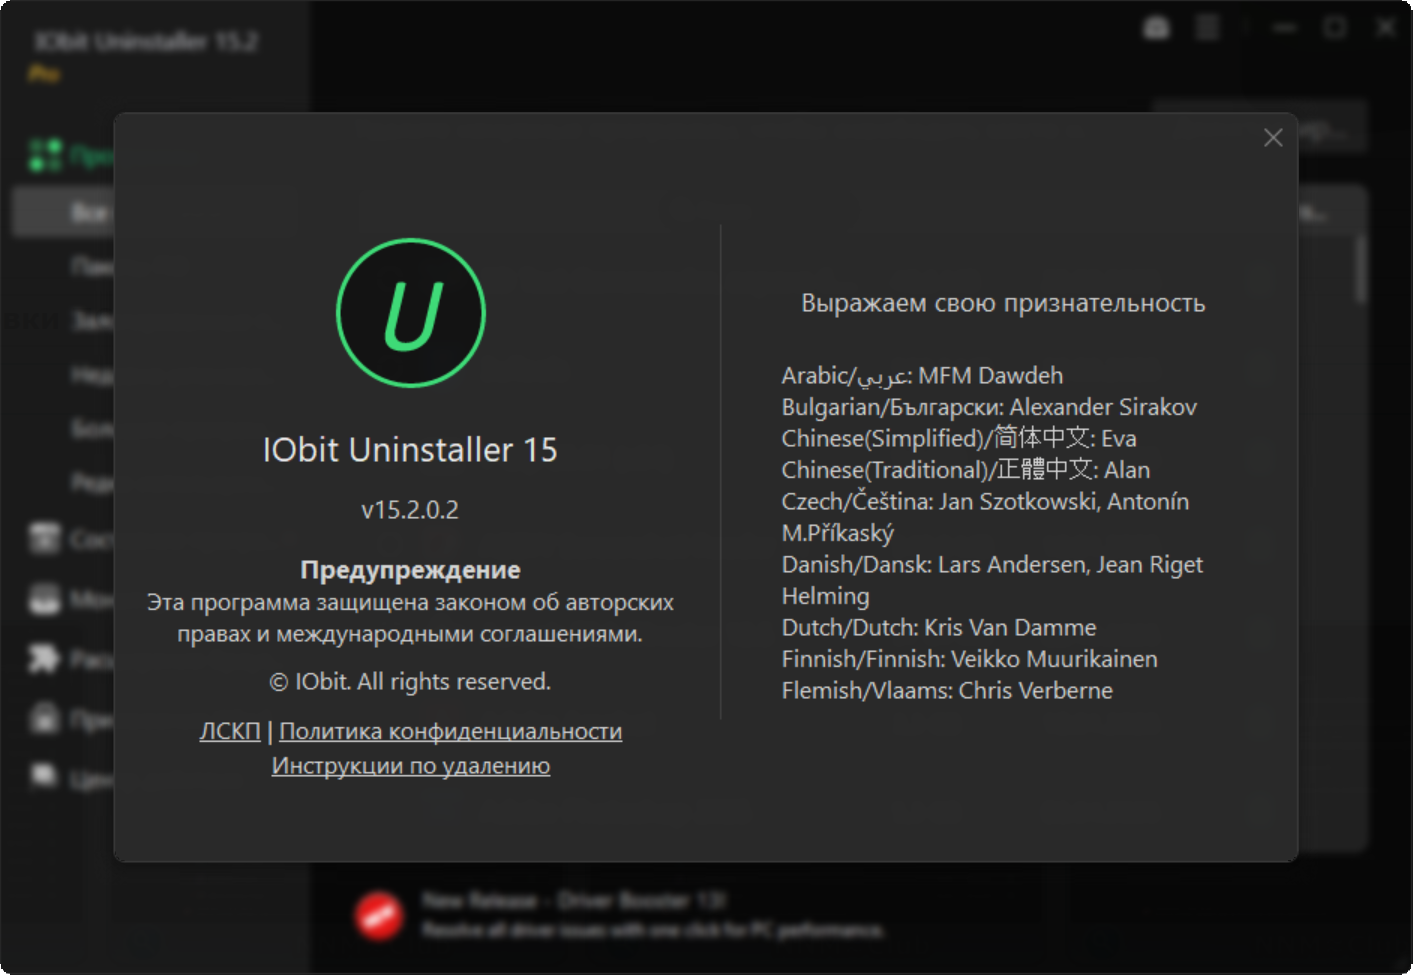The width and height of the screenshot is (1413, 975).
Task: Maximize the IObit Uninstaller window
Action: [x=1335, y=28]
